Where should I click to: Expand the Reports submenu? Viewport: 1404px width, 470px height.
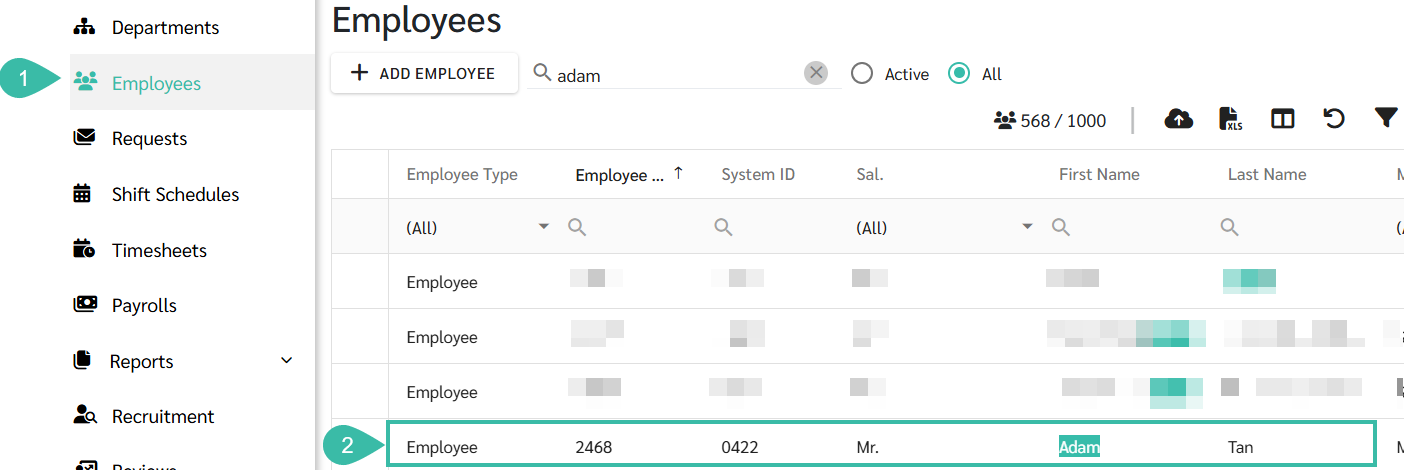(286, 361)
